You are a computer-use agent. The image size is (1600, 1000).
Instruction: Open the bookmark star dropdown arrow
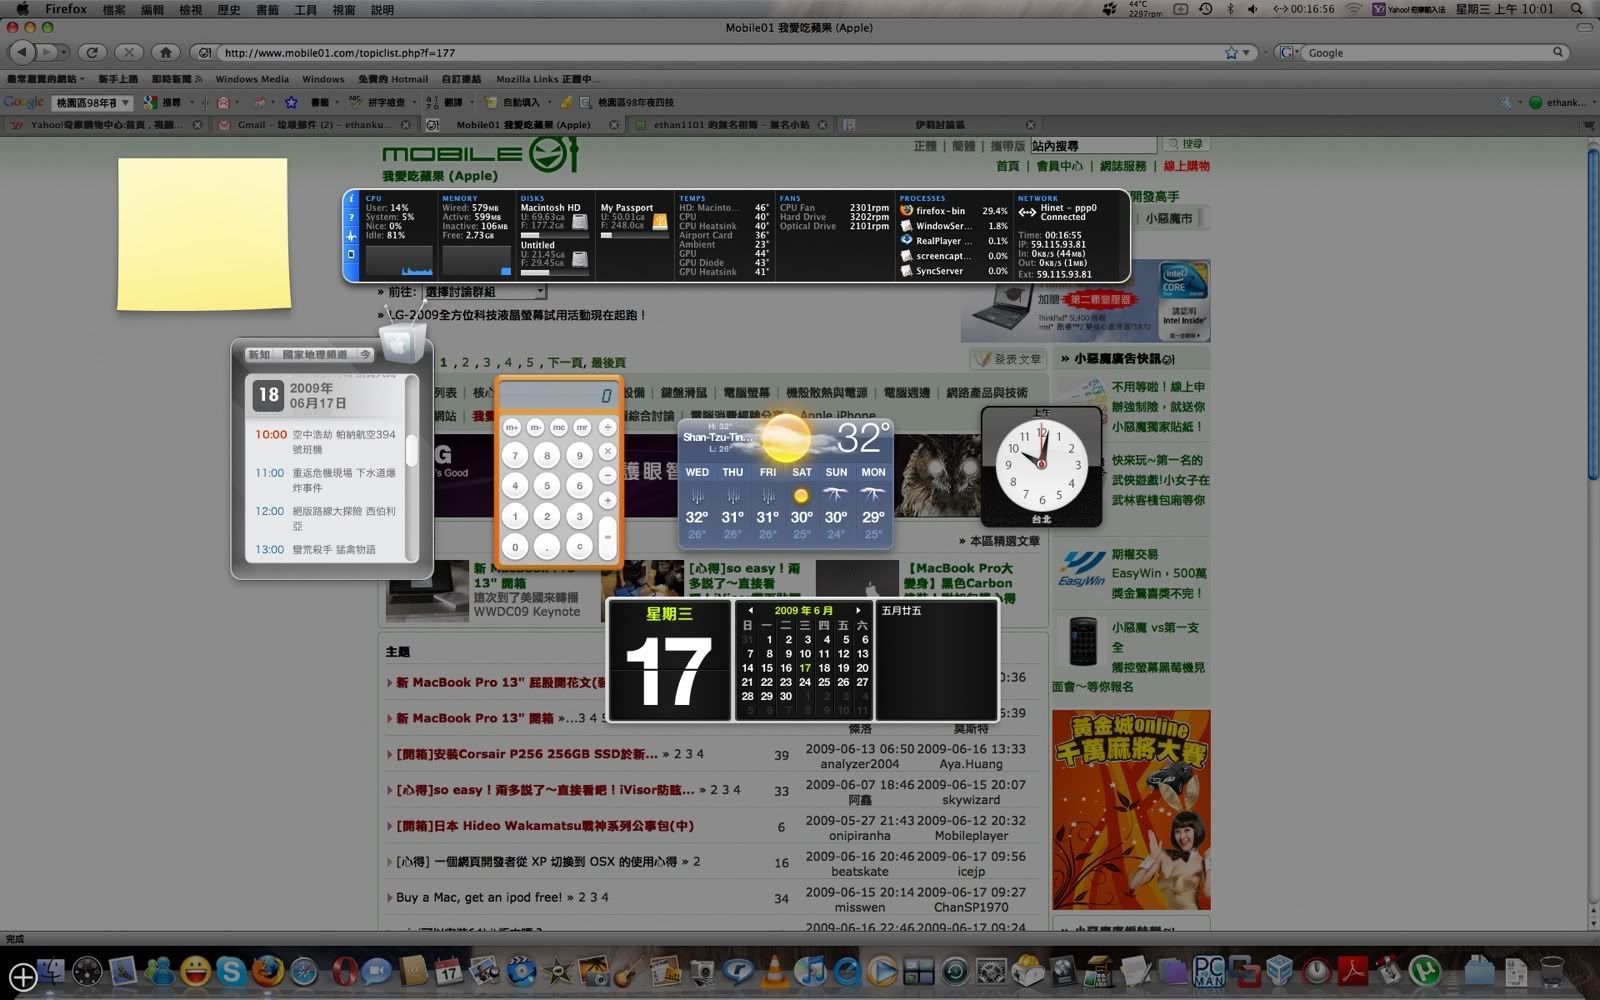[1246, 53]
